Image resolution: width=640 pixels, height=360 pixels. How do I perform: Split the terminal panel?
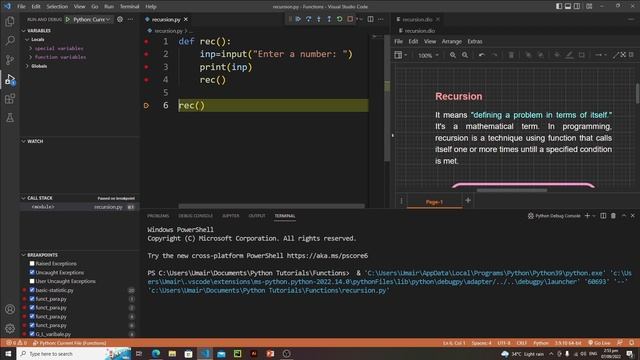pyautogui.click(x=603, y=216)
